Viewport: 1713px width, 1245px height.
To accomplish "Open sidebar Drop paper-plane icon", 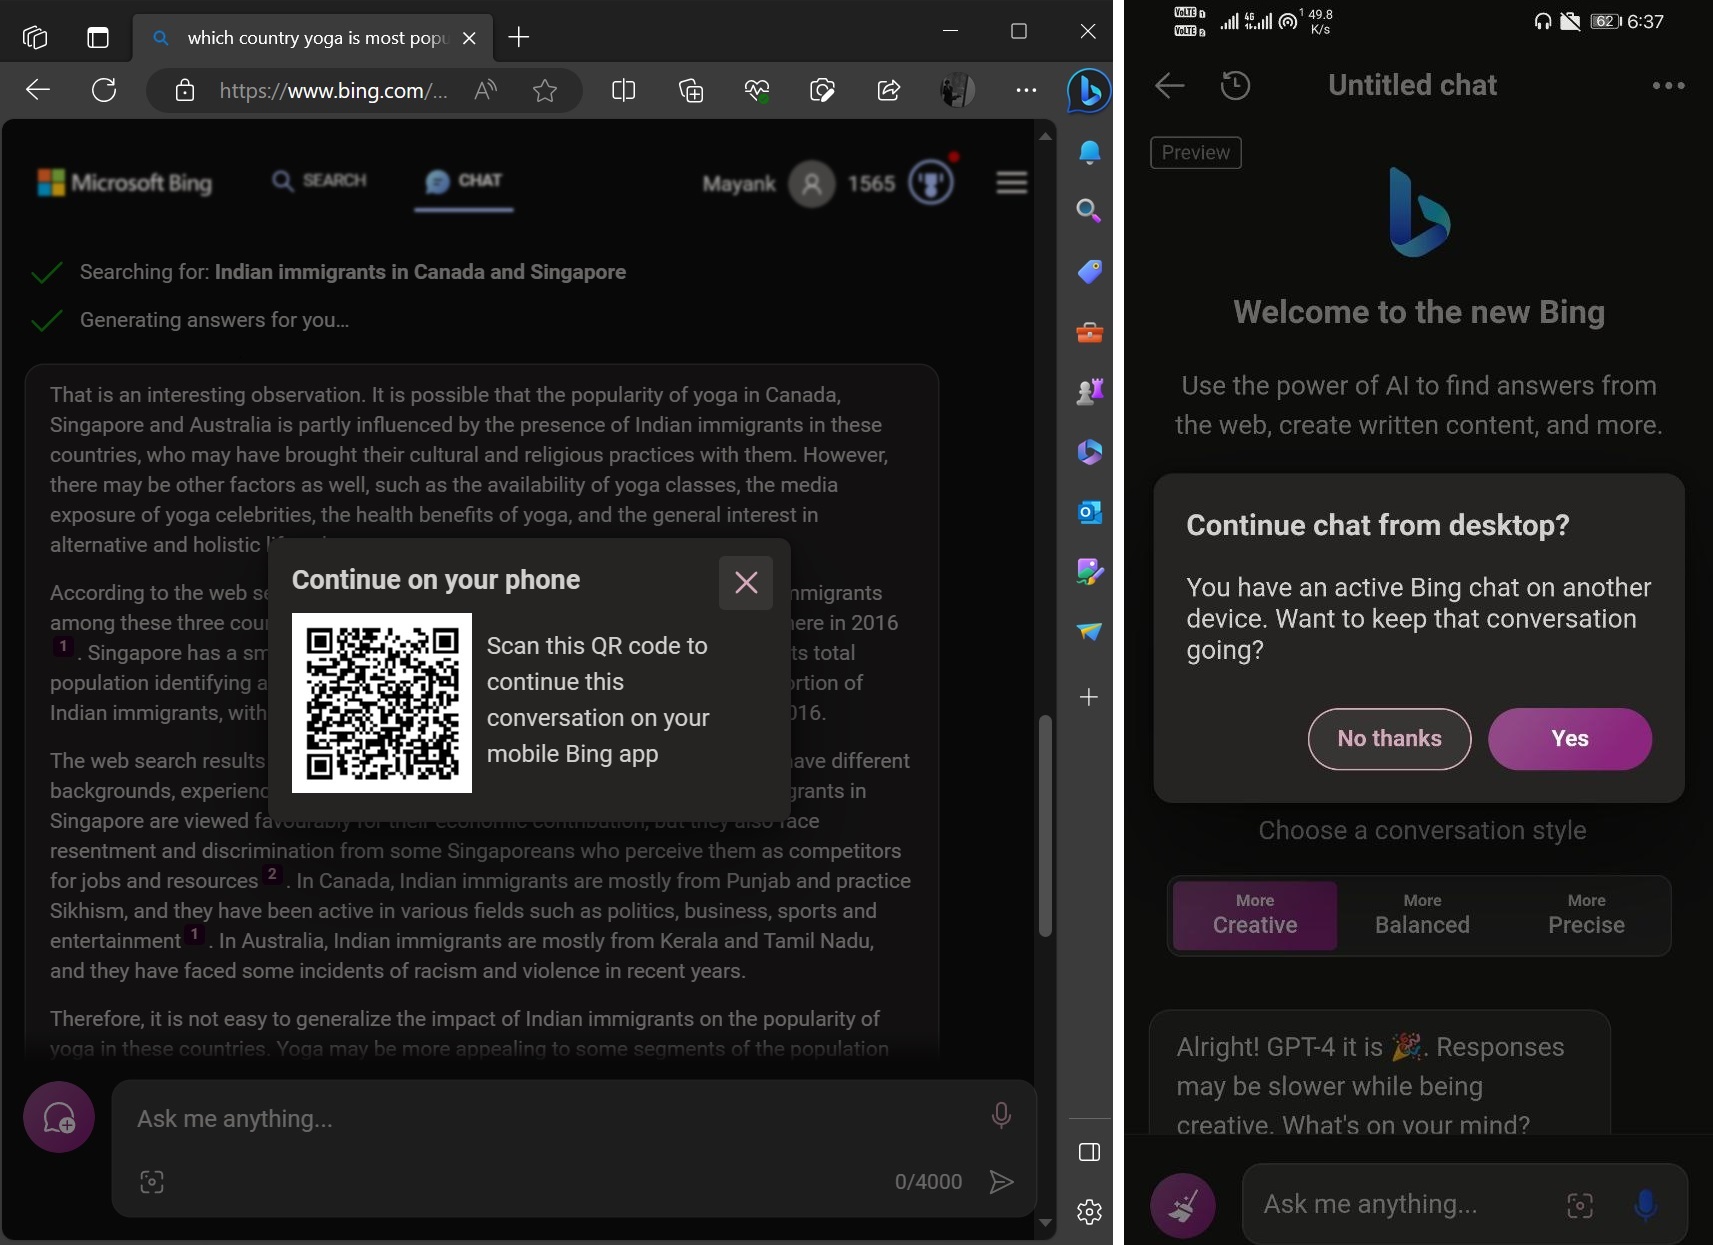I will pos(1090,631).
